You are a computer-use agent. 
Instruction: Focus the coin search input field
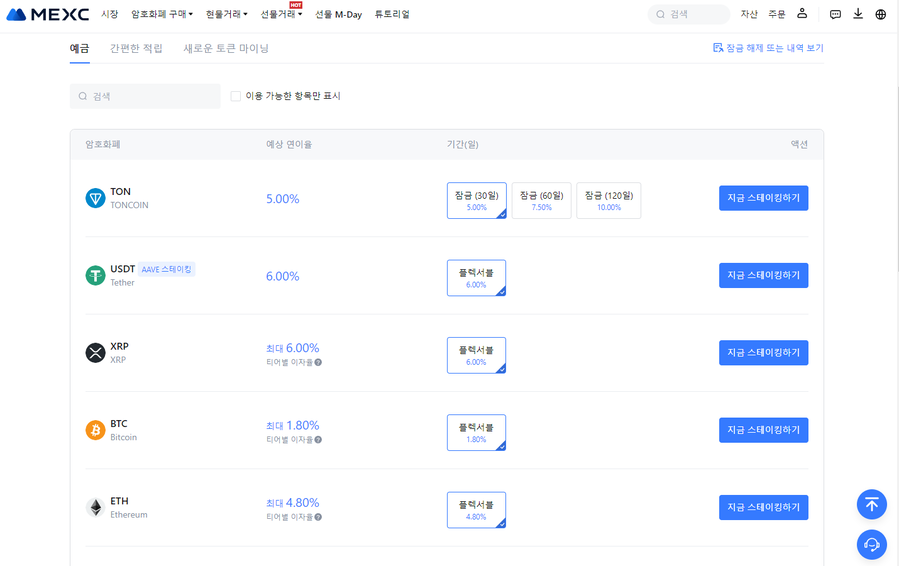145,96
